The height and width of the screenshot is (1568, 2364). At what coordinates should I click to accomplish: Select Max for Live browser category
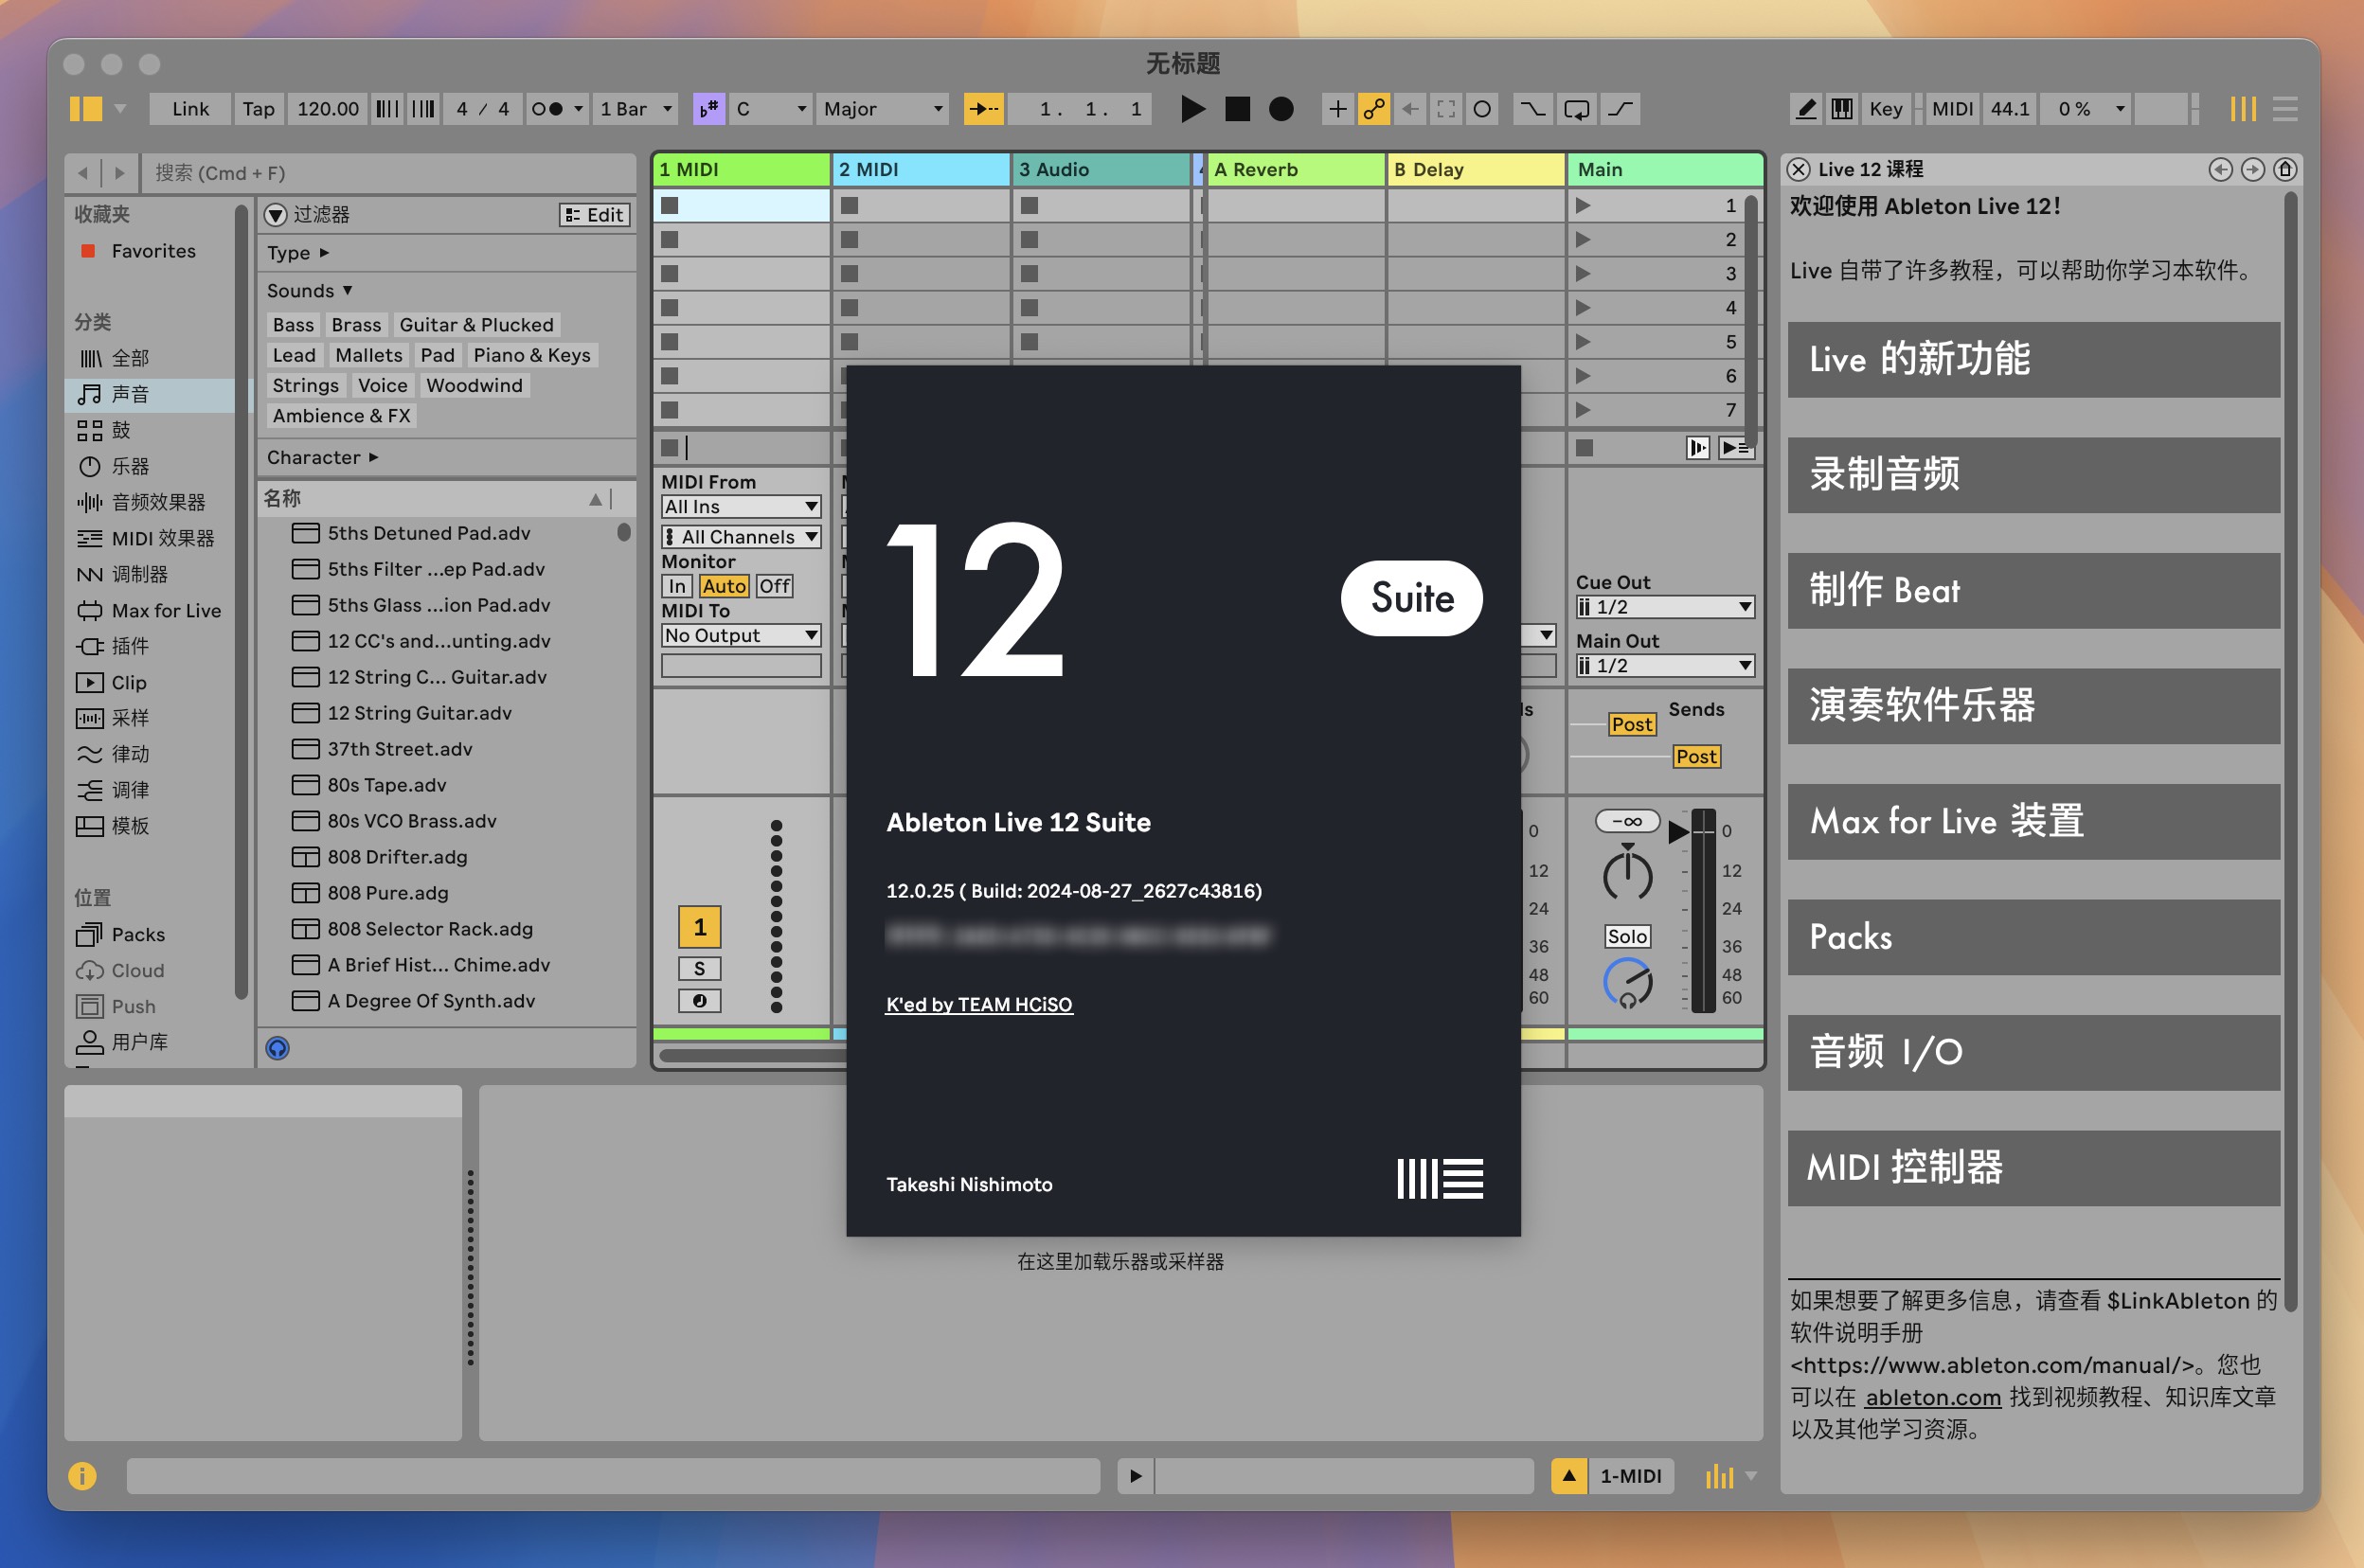(148, 610)
